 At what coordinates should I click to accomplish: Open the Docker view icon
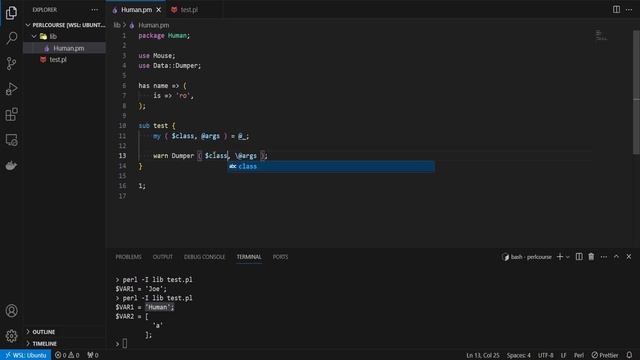pos(11,165)
